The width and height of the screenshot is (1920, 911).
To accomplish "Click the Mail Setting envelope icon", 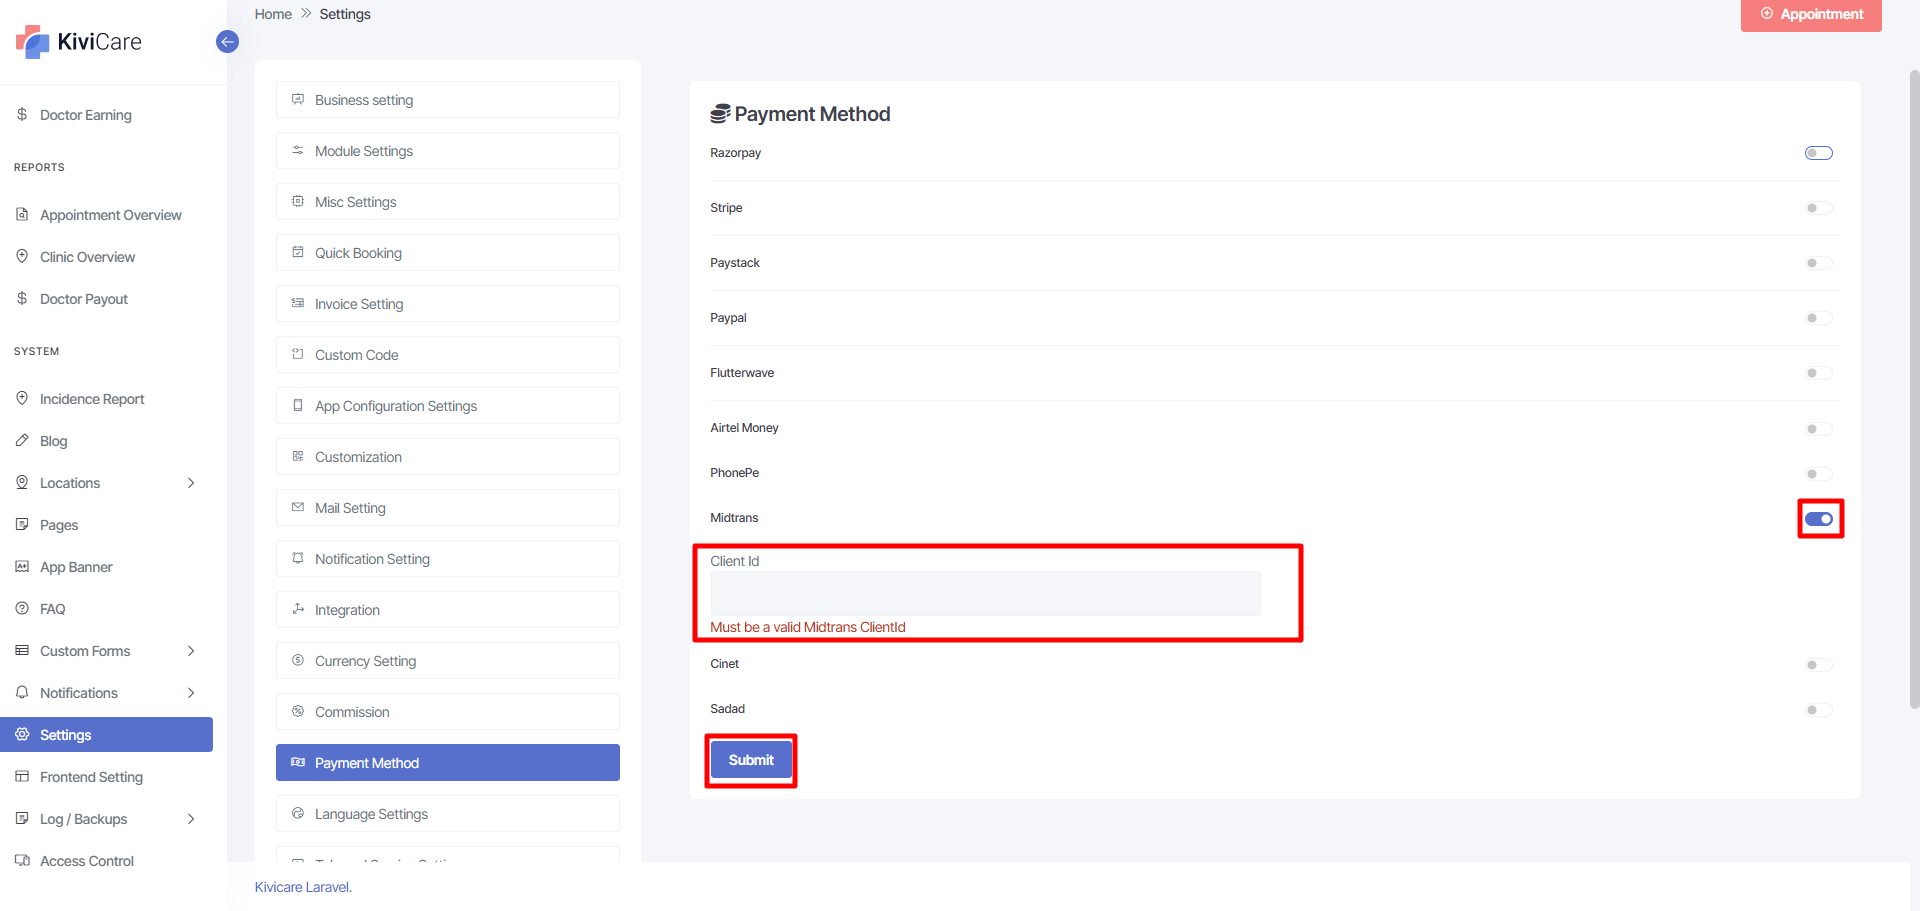I will [x=298, y=508].
